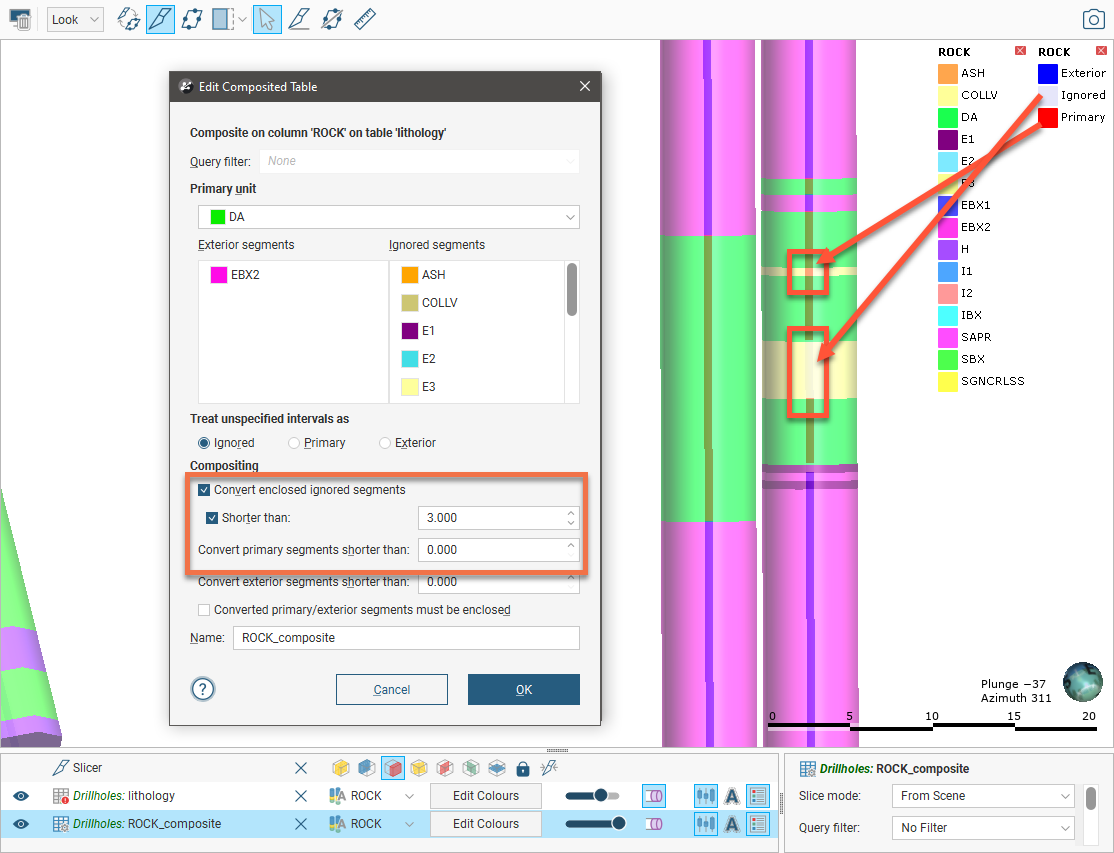Click the clear scene icon in toolbar

[x=20, y=20]
